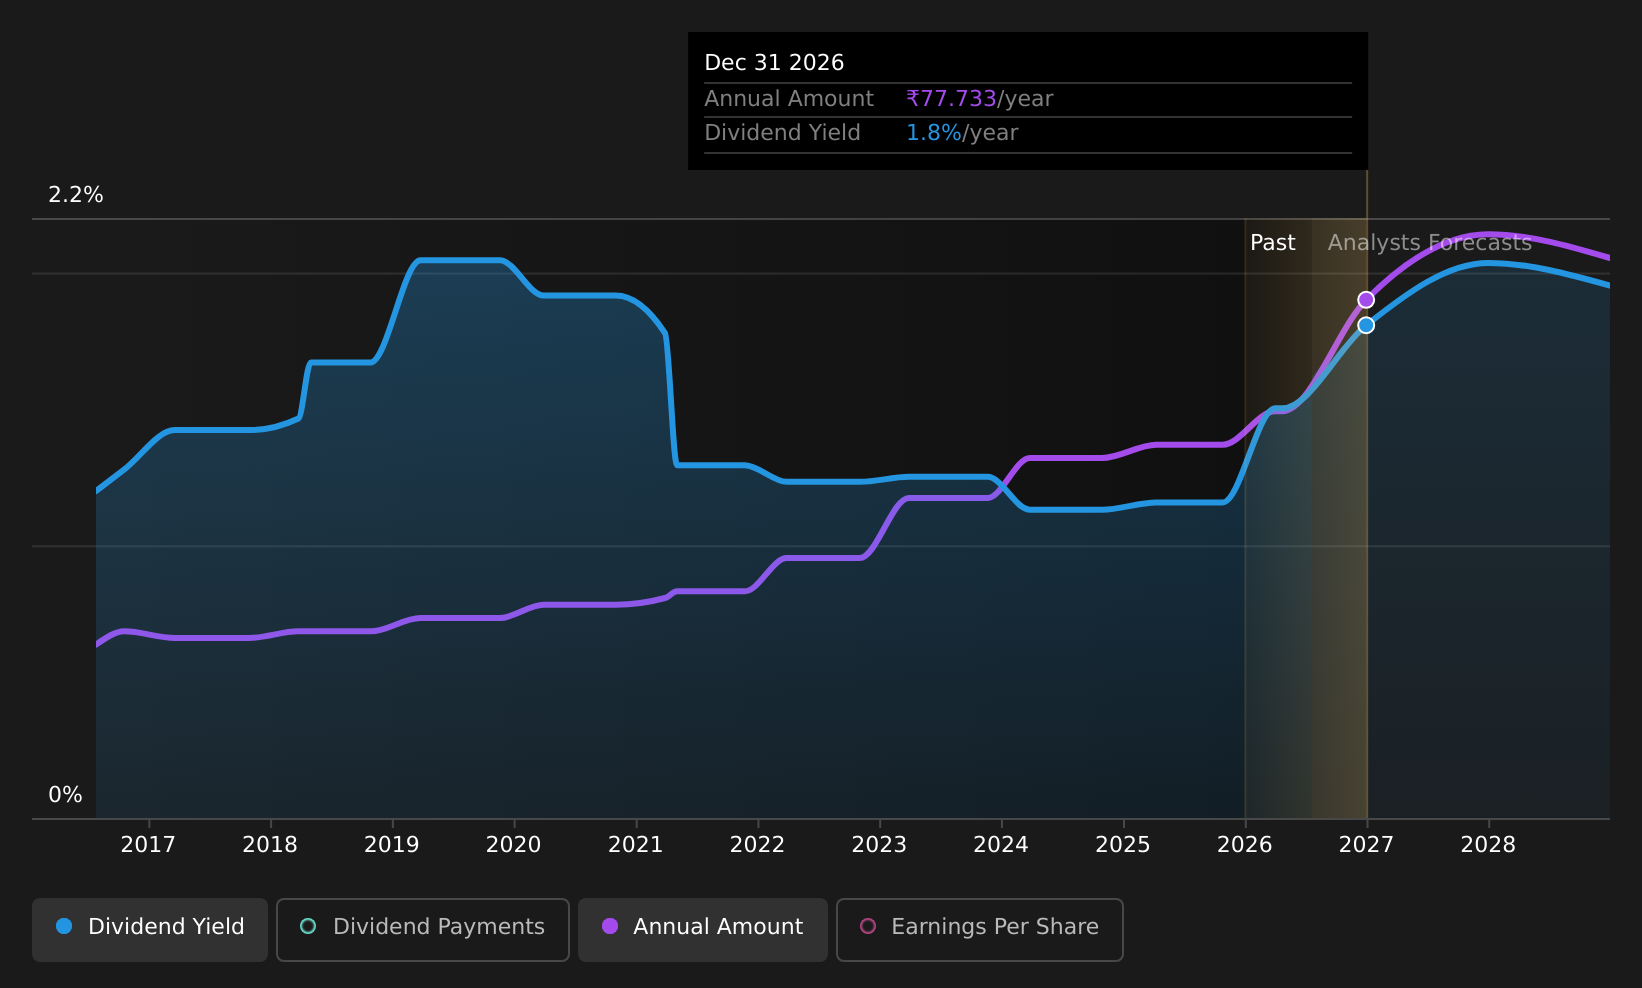The image size is (1642, 988).
Task: Enable the Earnings Per Share series
Action: pyautogui.click(x=979, y=929)
